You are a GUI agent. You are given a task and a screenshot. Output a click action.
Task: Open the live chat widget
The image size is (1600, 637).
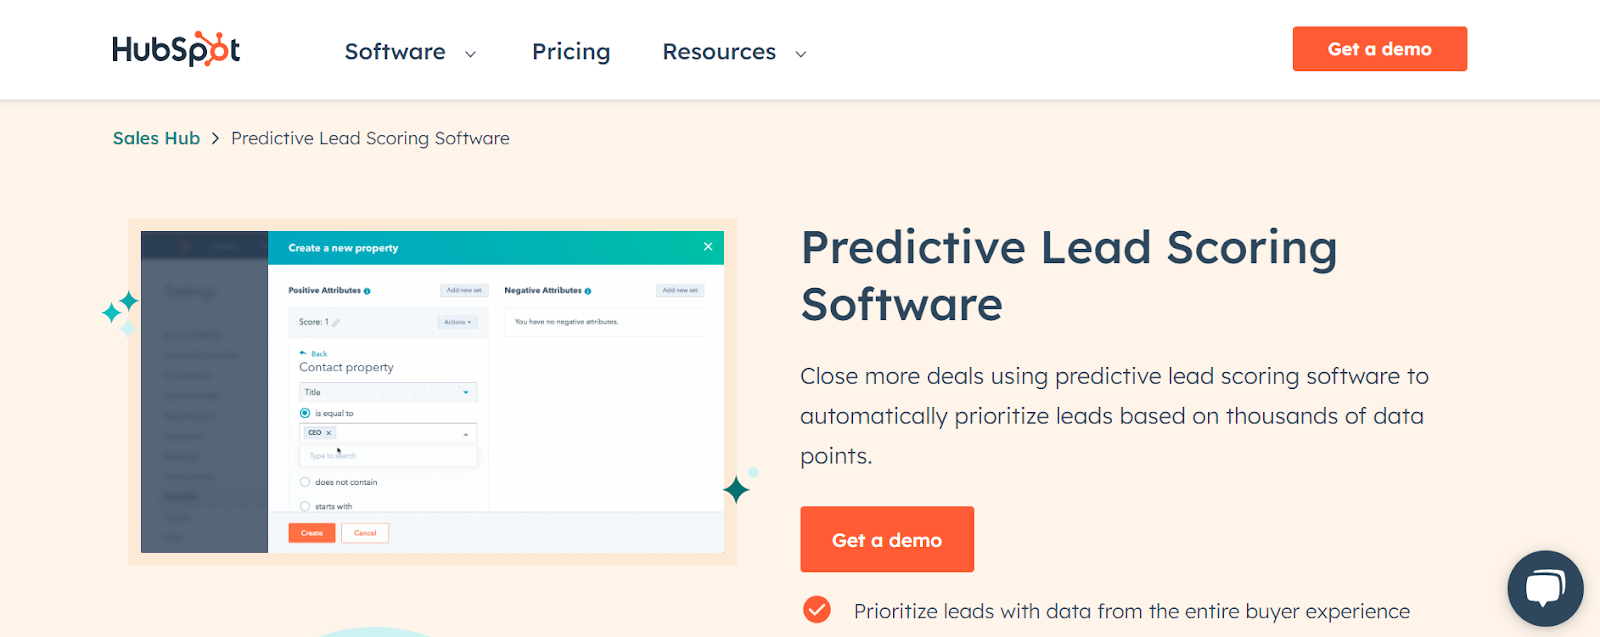click(1545, 588)
